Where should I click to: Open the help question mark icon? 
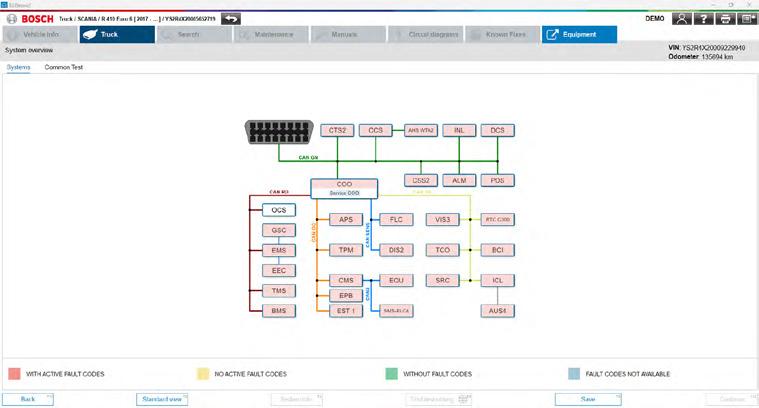pyautogui.click(x=703, y=19)
